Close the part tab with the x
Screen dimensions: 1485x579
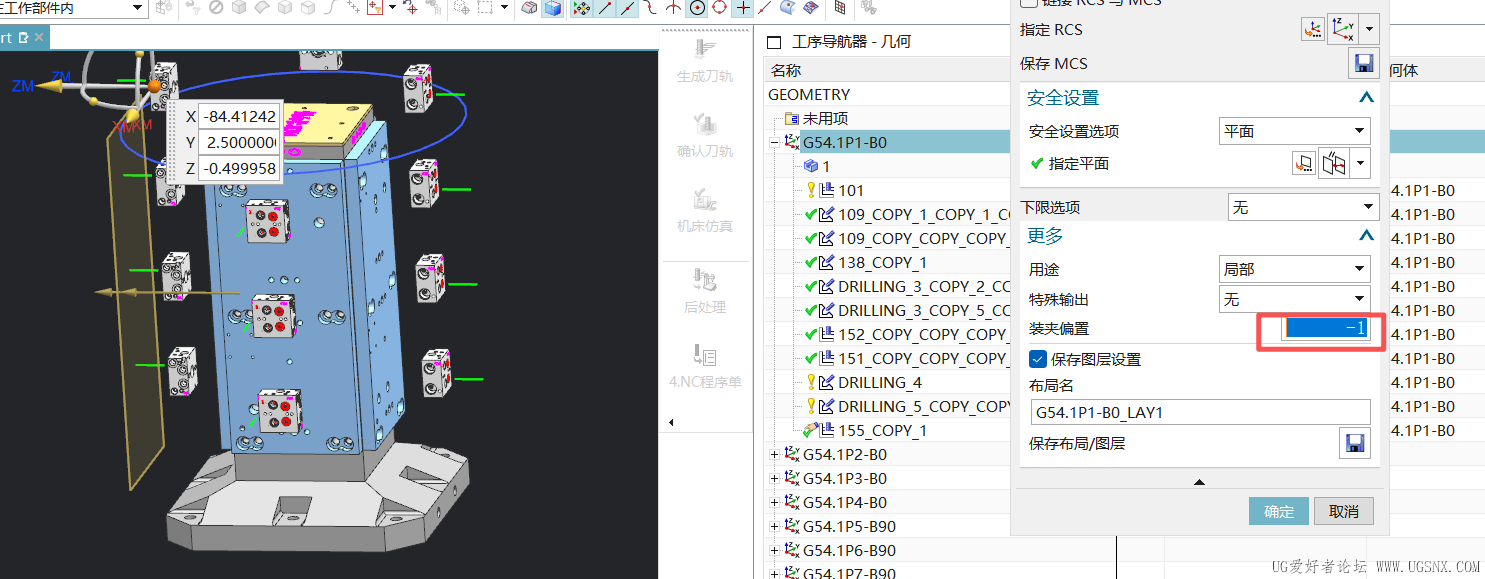pyautogui.click(x=39, y=37)
